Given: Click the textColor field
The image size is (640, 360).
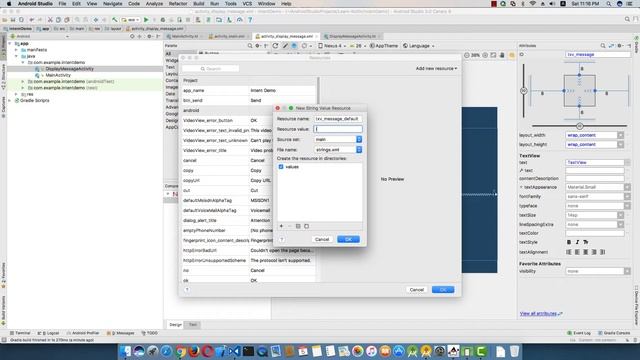Looking at the screenshot, I should pos(595,233).
